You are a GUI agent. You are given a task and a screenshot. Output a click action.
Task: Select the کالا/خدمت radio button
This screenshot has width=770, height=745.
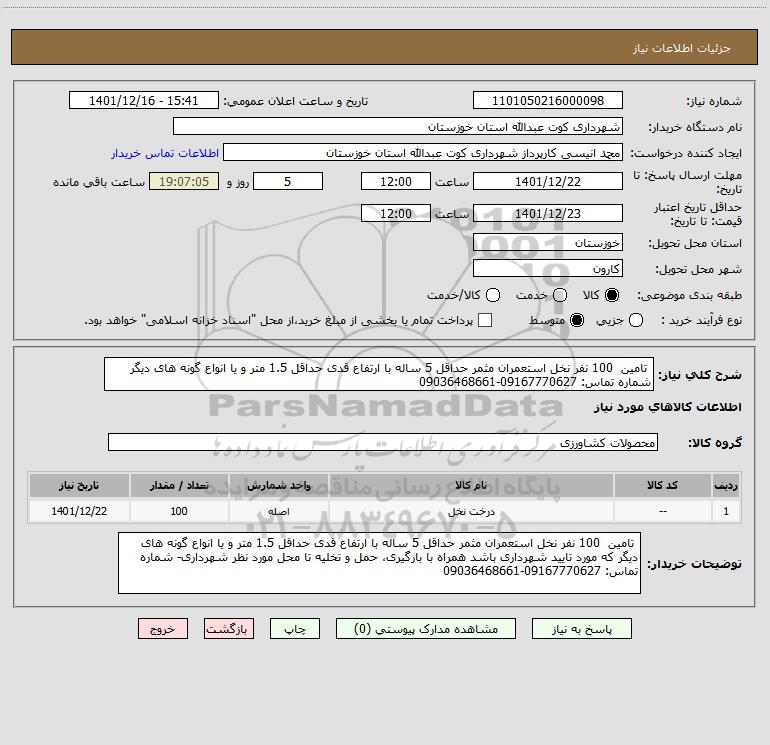493,295
